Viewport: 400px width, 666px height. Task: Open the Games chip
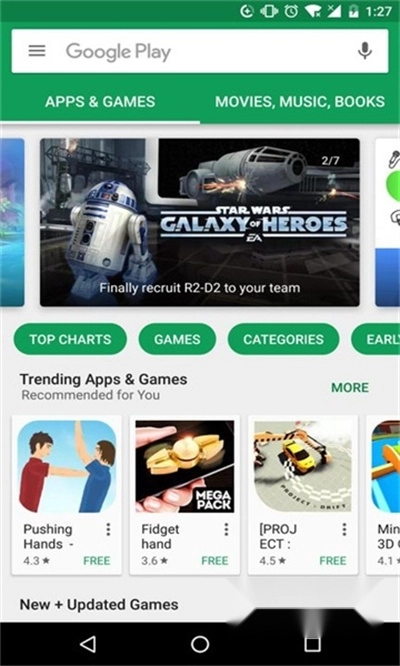pos(177,339)
